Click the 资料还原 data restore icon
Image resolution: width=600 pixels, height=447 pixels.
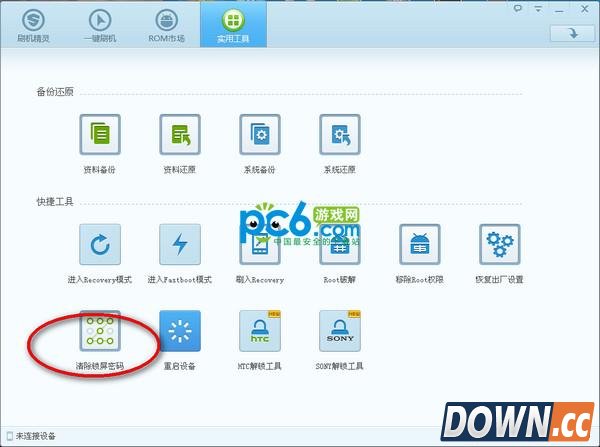click(x=180, y=134)
